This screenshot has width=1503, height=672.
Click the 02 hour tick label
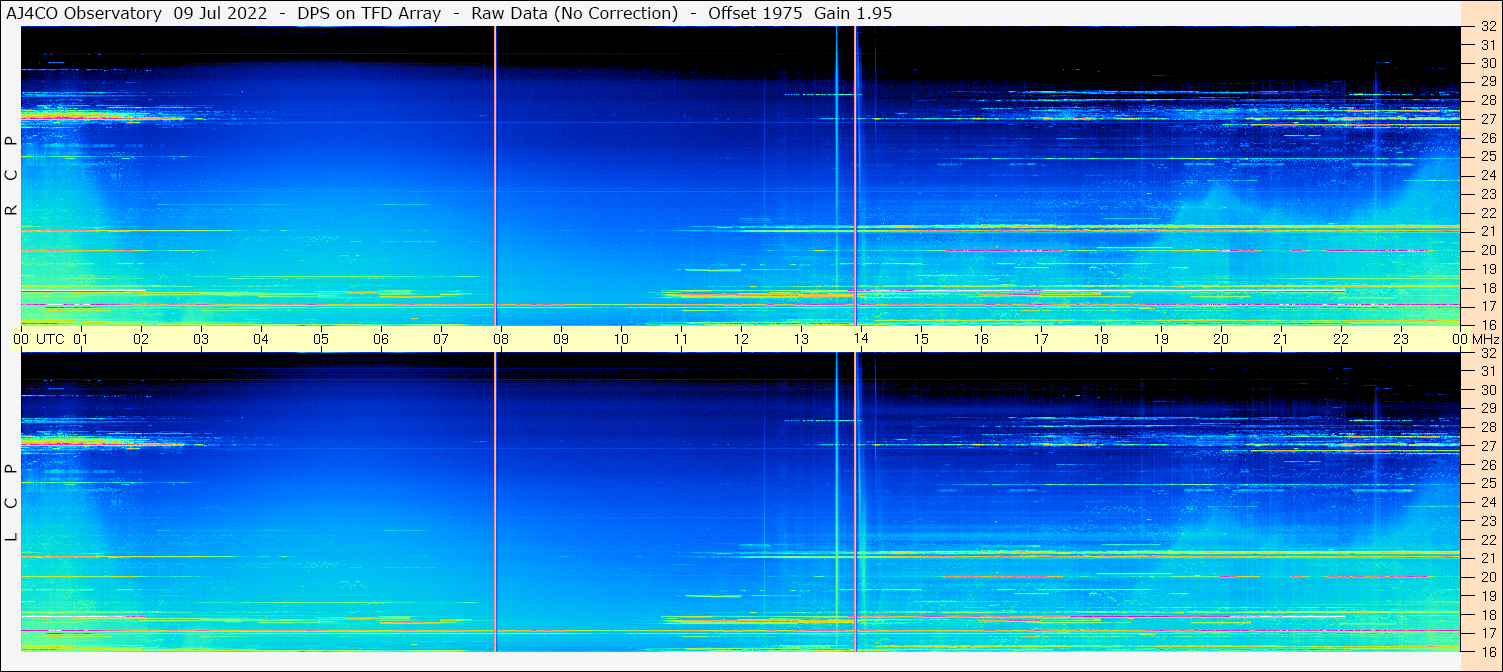(141, 339)
